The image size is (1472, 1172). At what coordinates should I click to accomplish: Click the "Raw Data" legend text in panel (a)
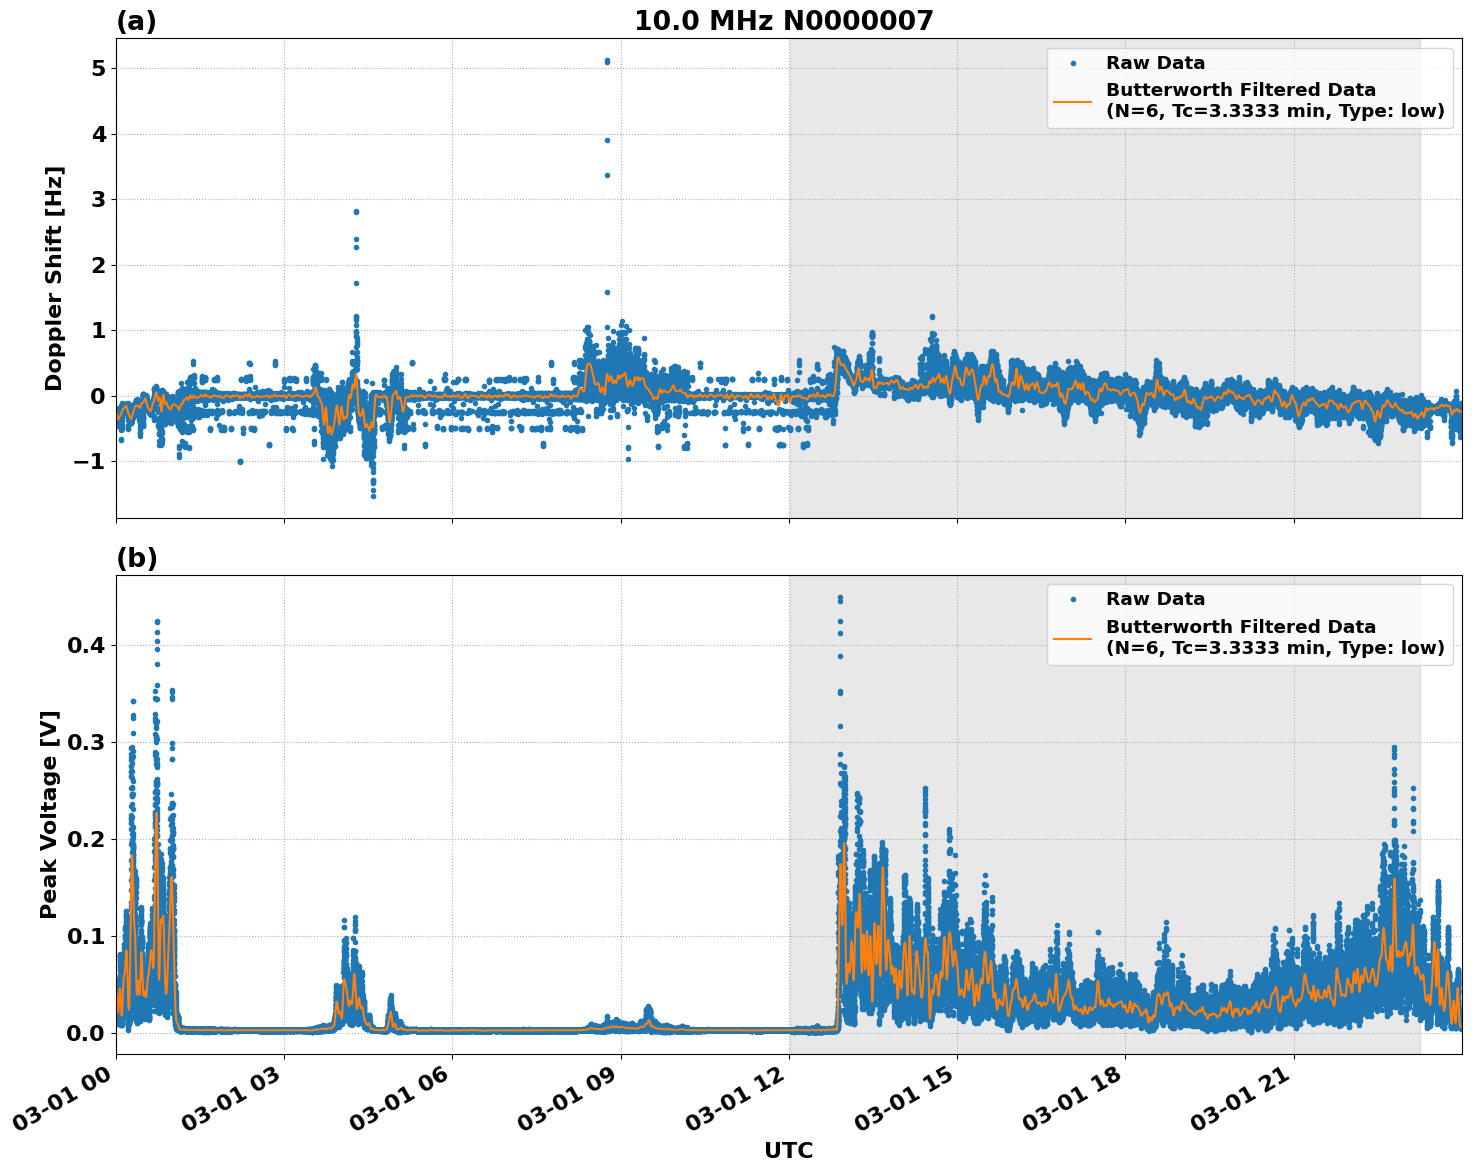click(1155, 64)
